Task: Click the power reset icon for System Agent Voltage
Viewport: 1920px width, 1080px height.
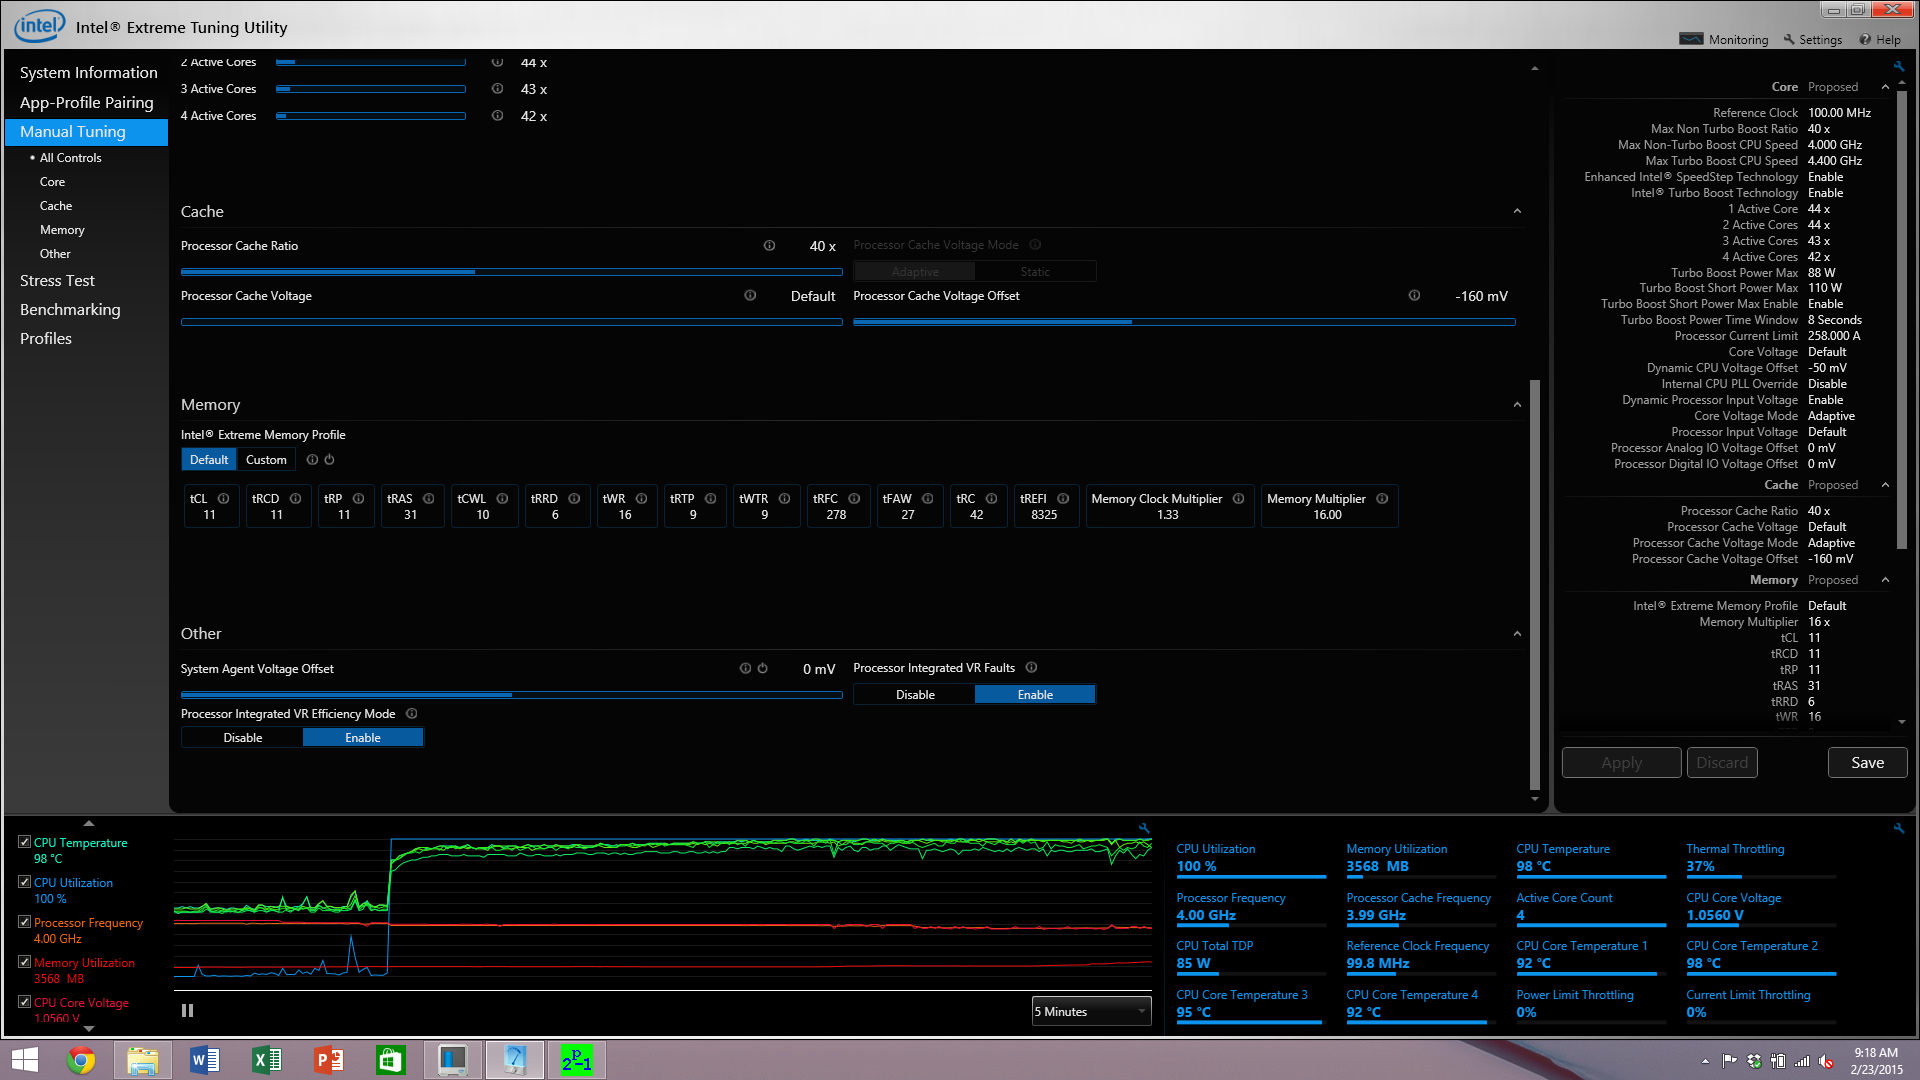Action: (x=762, y=669)
